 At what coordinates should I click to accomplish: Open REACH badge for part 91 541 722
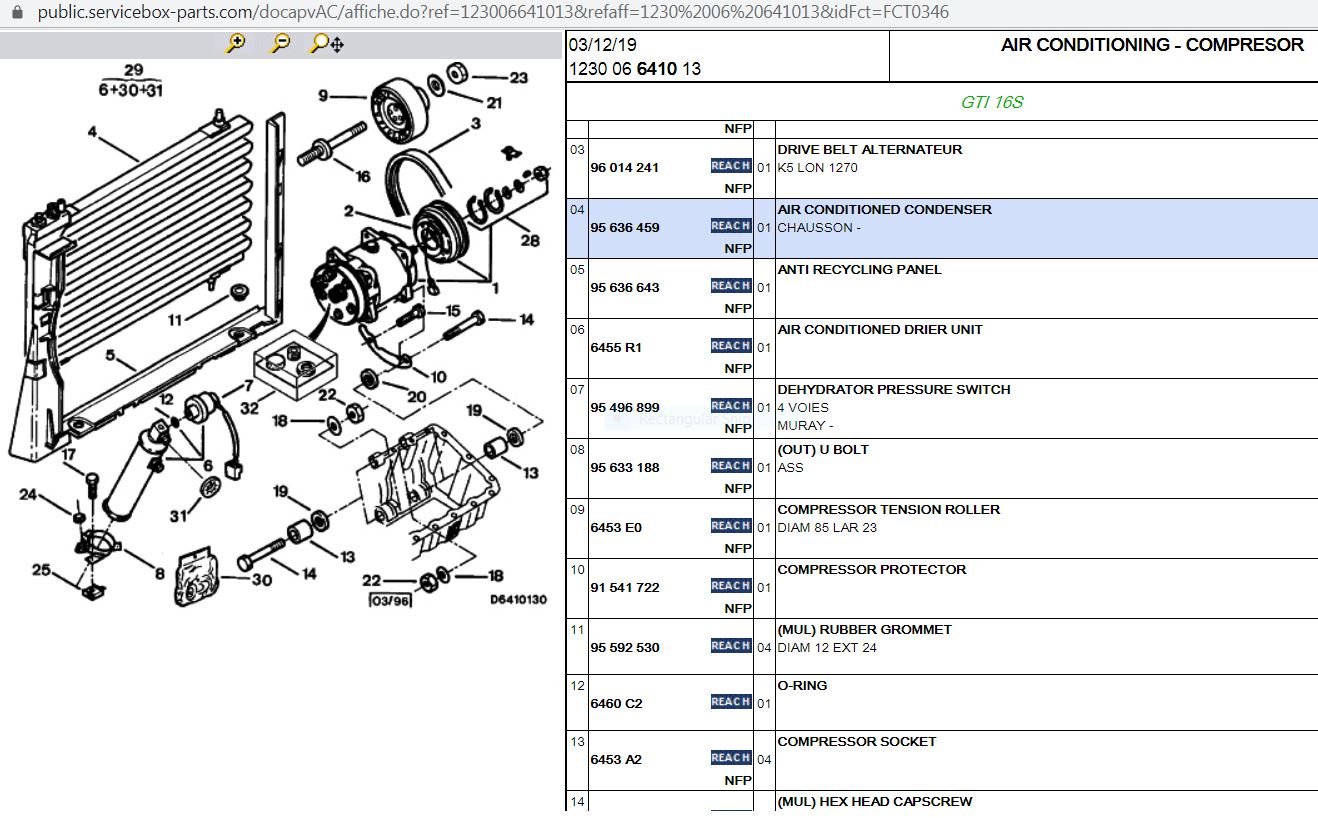731,586
